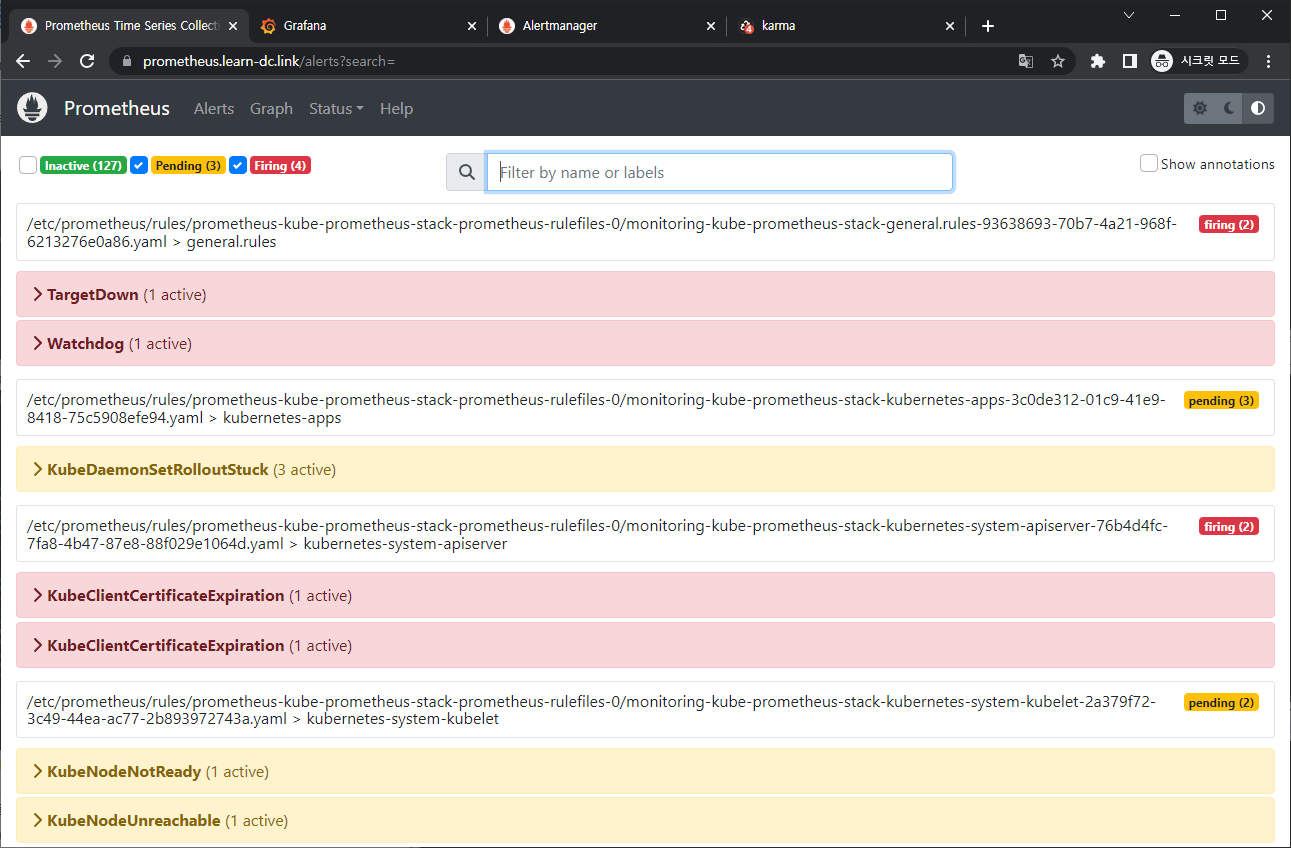This screenshot has width=1291, height=848.
Task: Open the Status dropdown menu
Action: (x=336, y=108)
